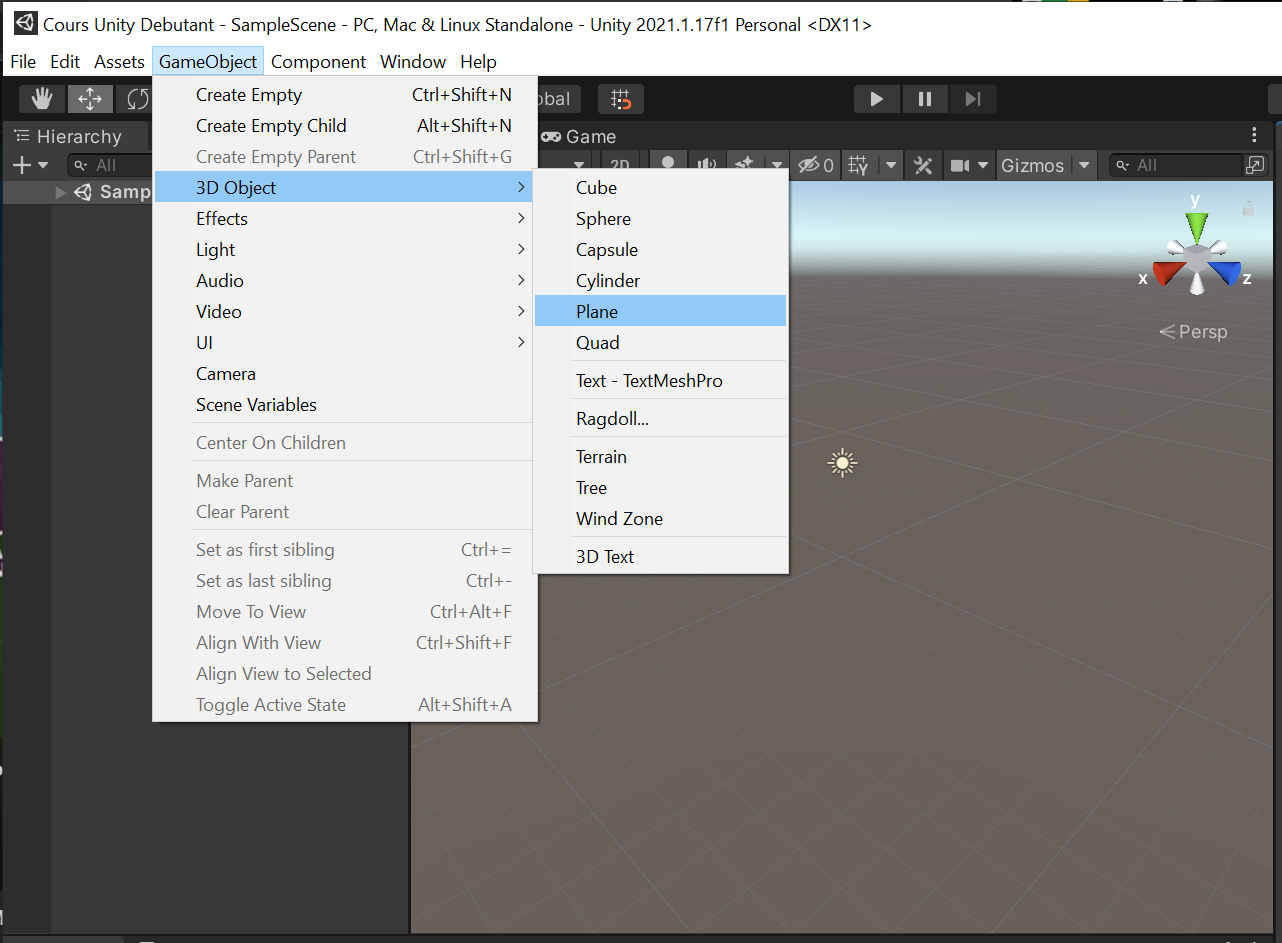Open the Component menu
The width and height of the screenshot is (1282, 943).
coord(318,62)
